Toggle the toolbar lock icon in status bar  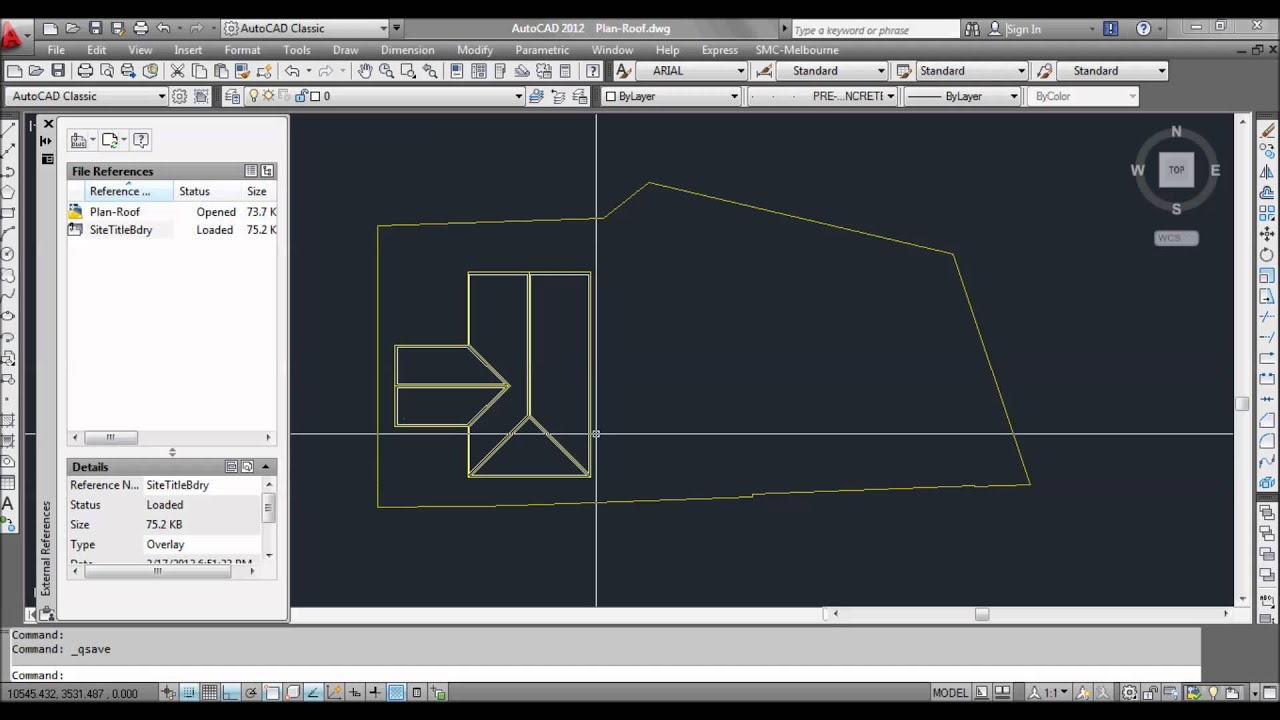pyautogui.click(x=1149, y=692)
